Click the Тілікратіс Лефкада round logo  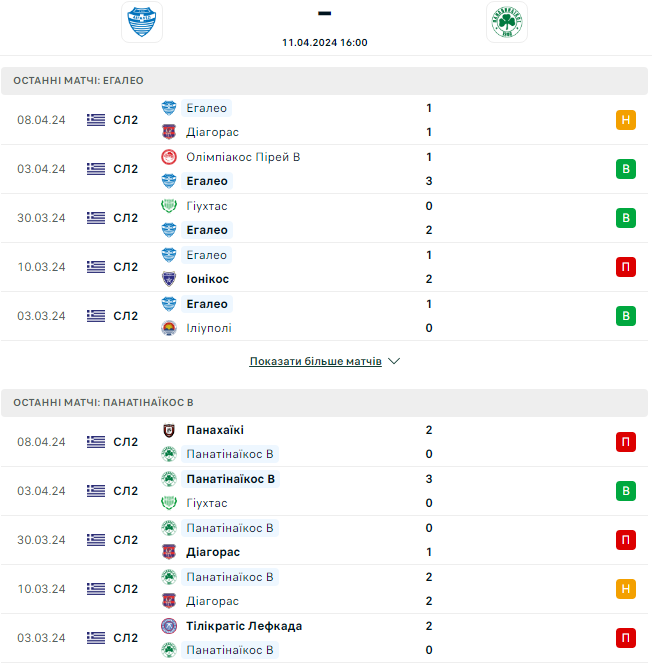click(169, 626)
